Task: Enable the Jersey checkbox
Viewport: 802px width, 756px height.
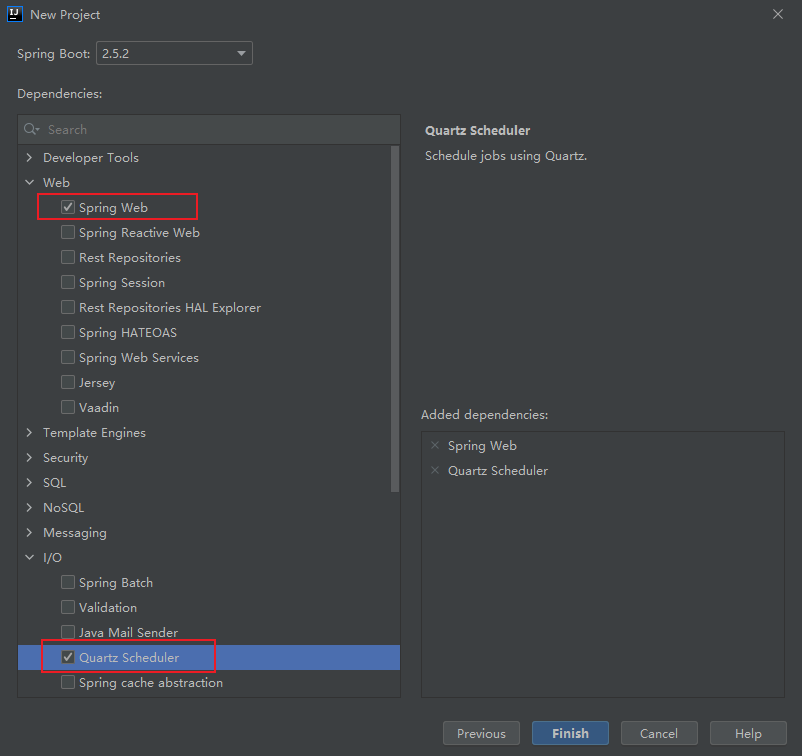Action: (68, 382)
